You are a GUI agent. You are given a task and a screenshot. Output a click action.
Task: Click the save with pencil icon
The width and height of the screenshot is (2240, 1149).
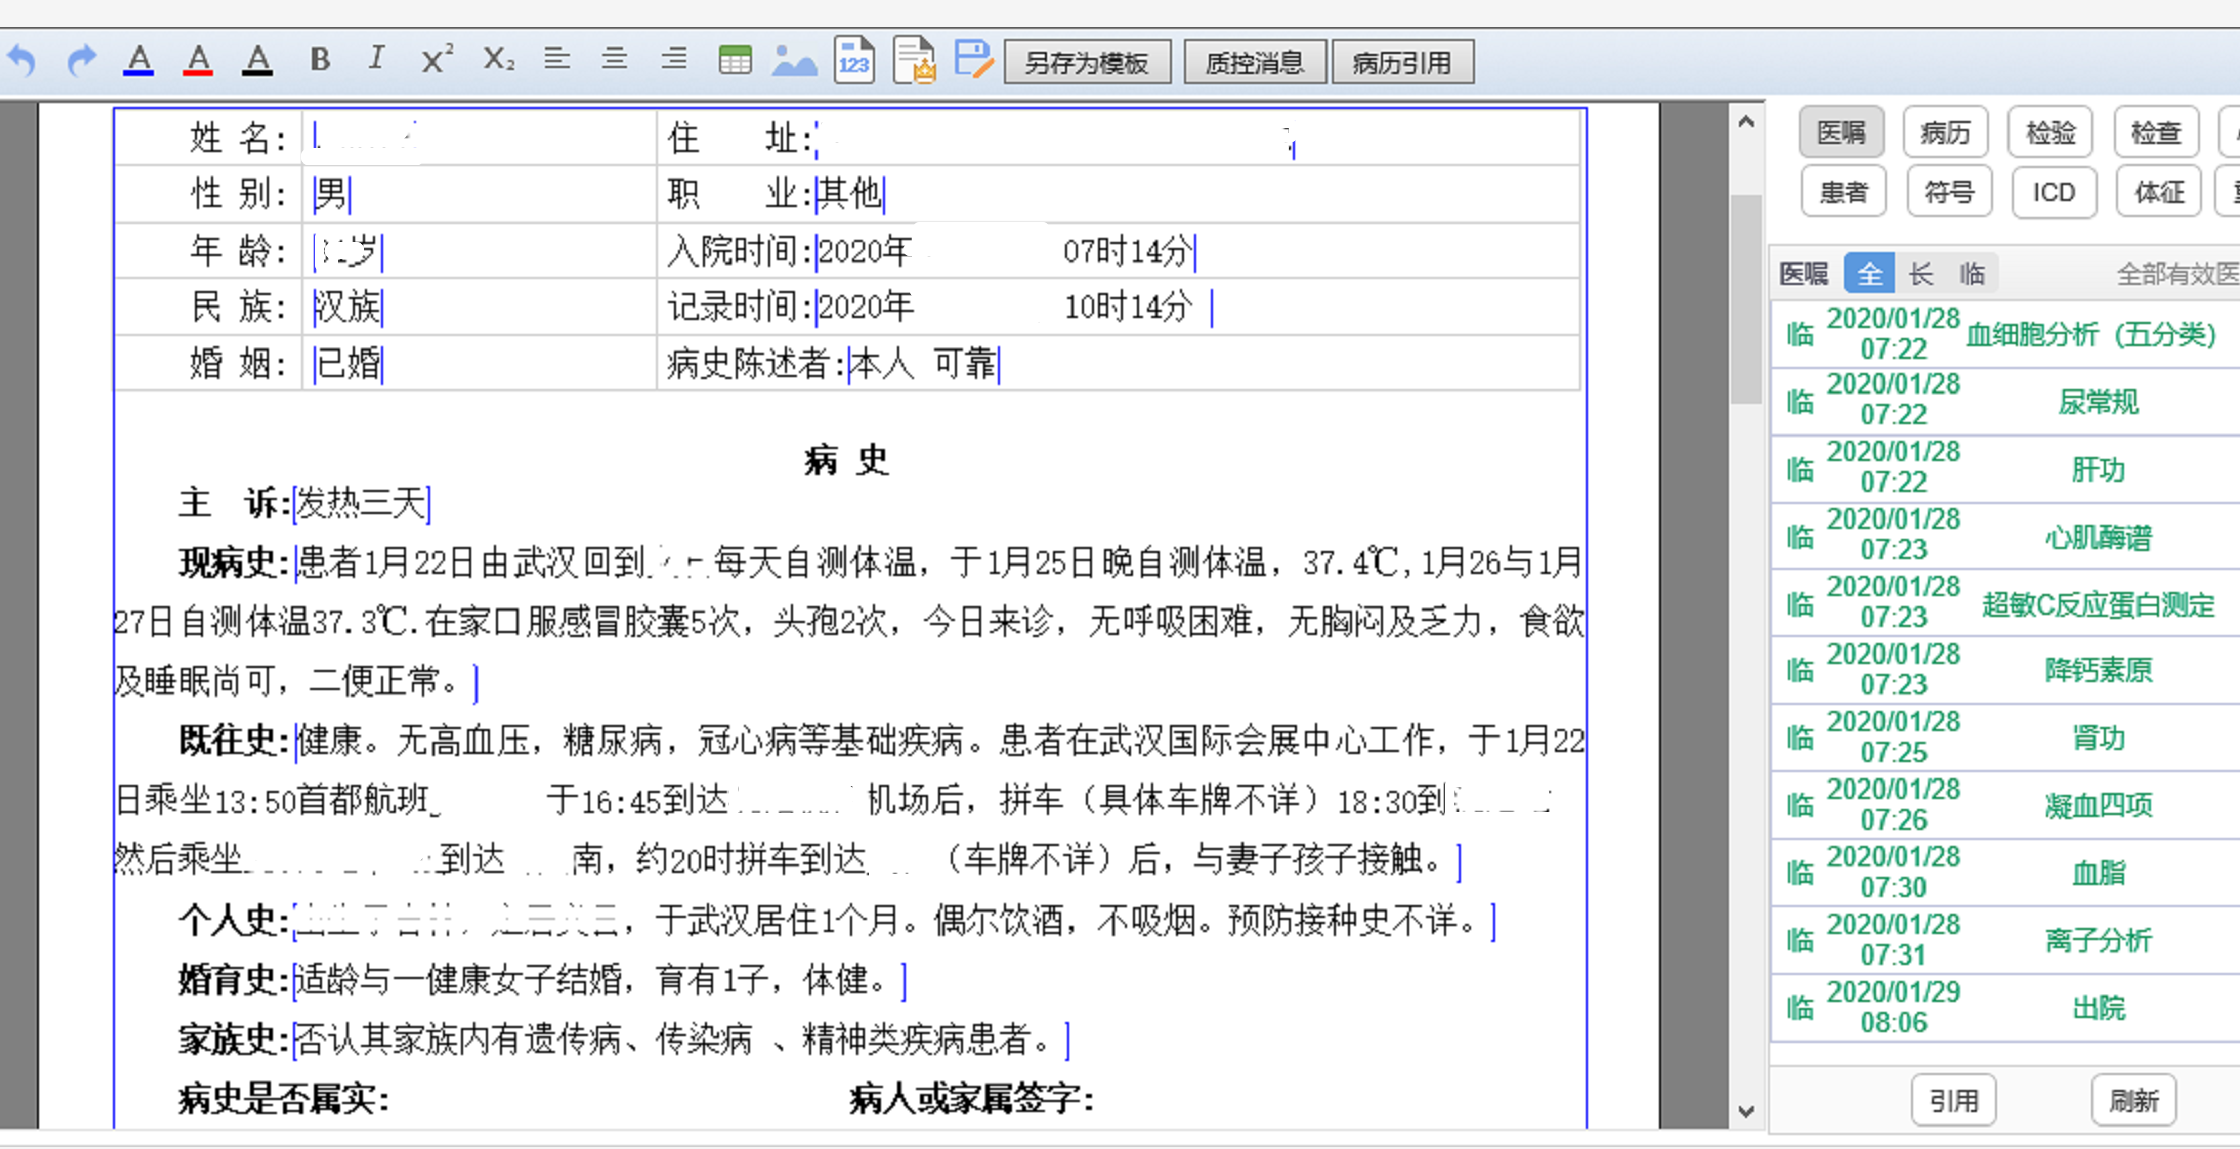973,60
